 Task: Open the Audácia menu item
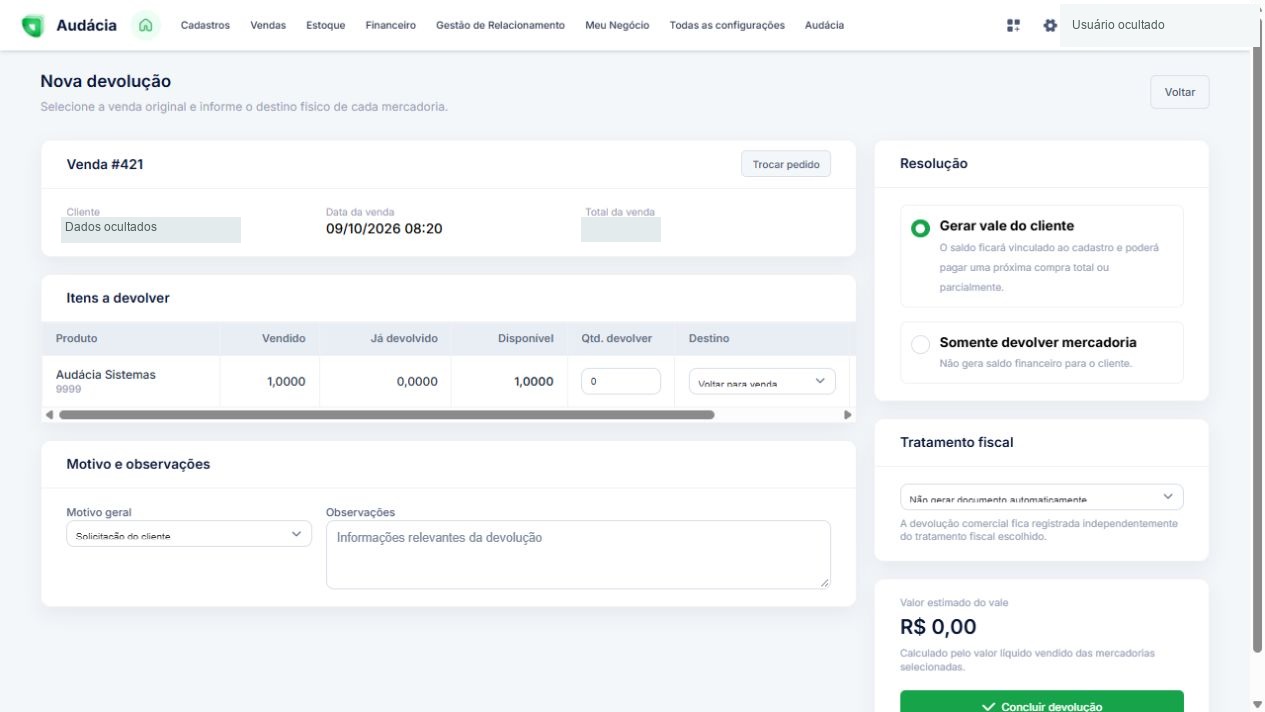824,25
